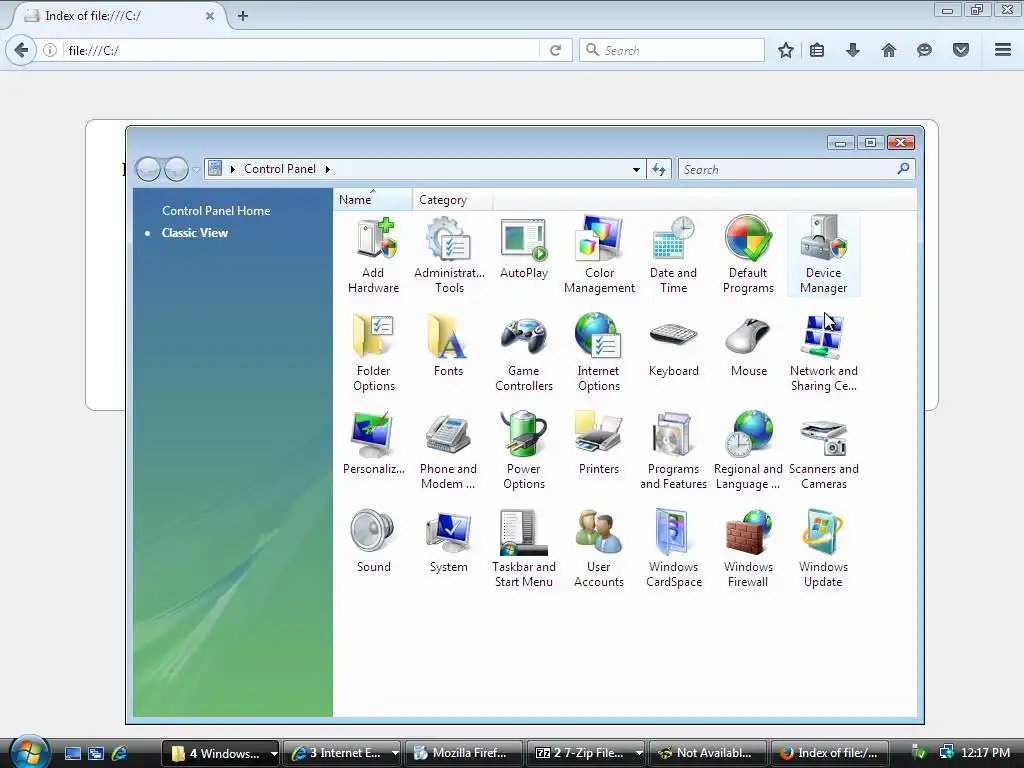Open Regional and Language Options icon
This screenshot has width=1024, height=768.
pyautogui.click(x=748, y=451)
